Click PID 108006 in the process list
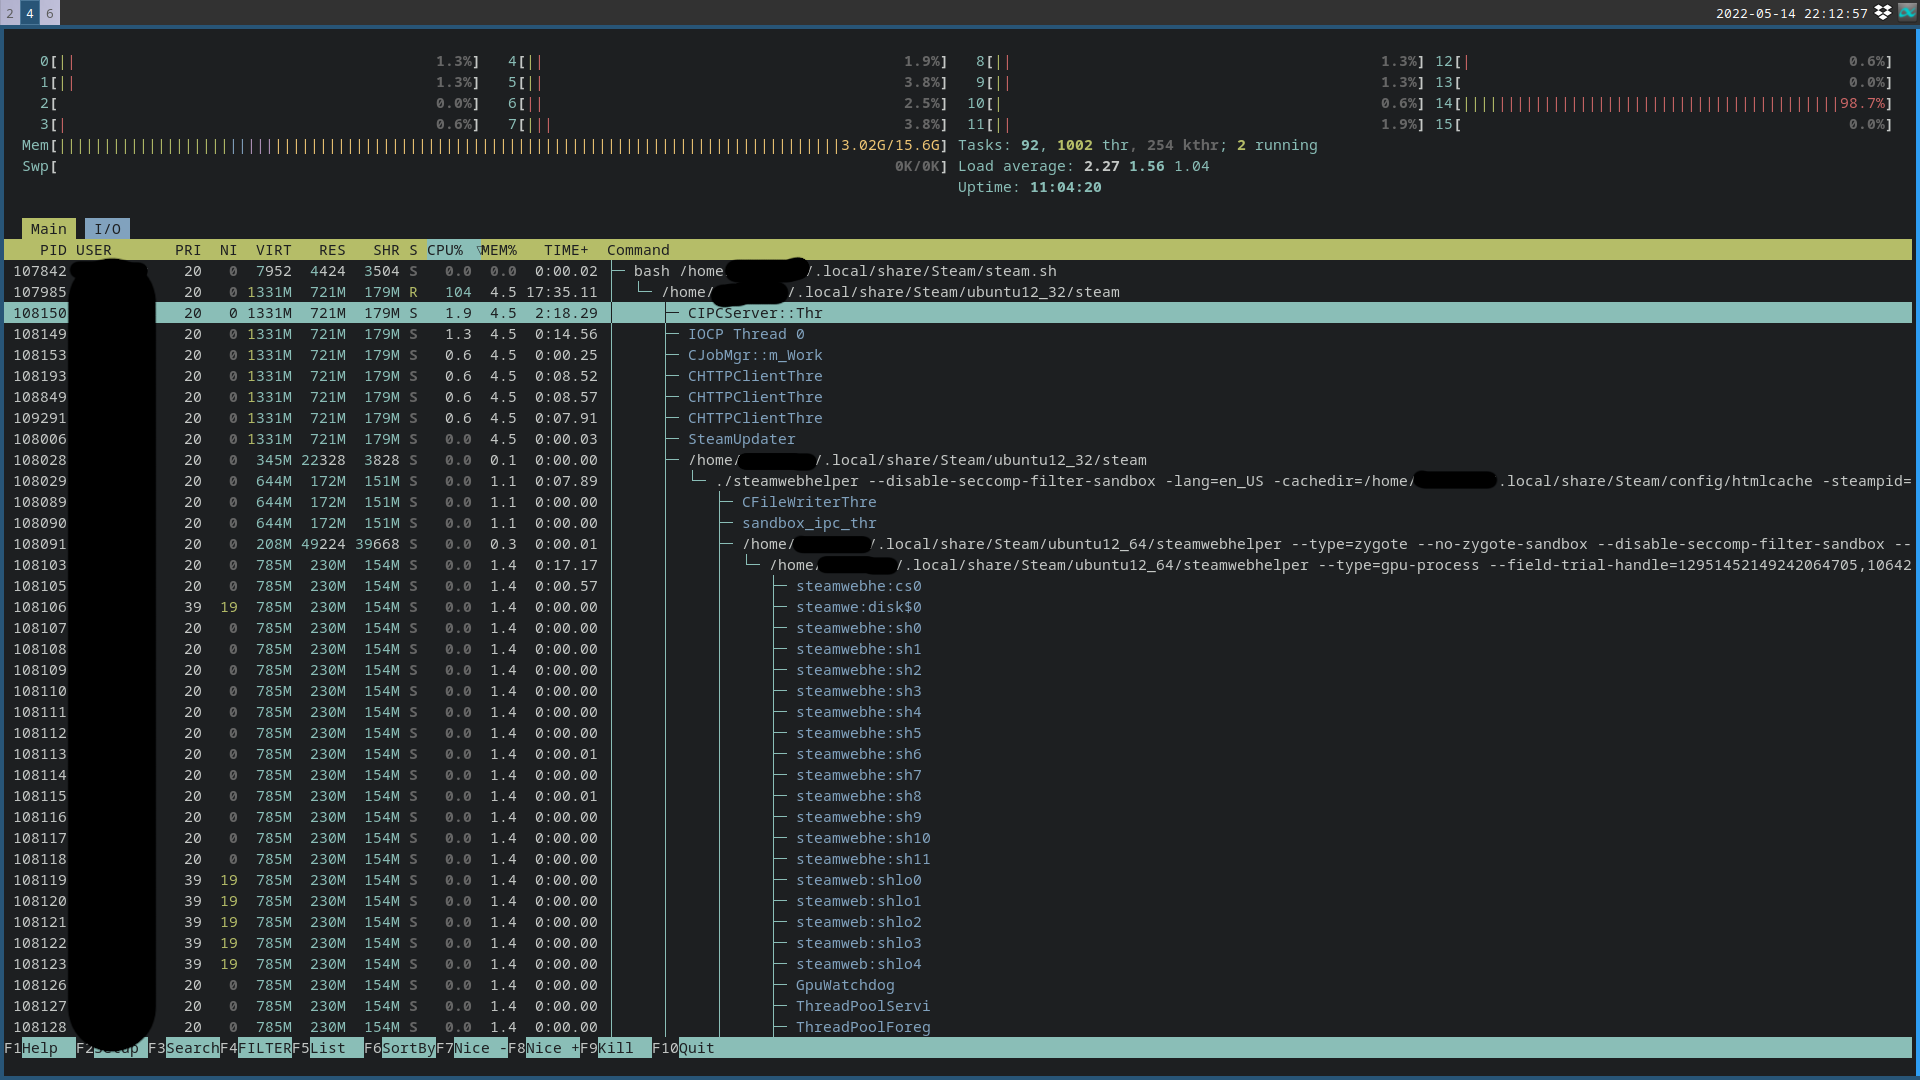 pyautogui.click(x=40, y=439)
